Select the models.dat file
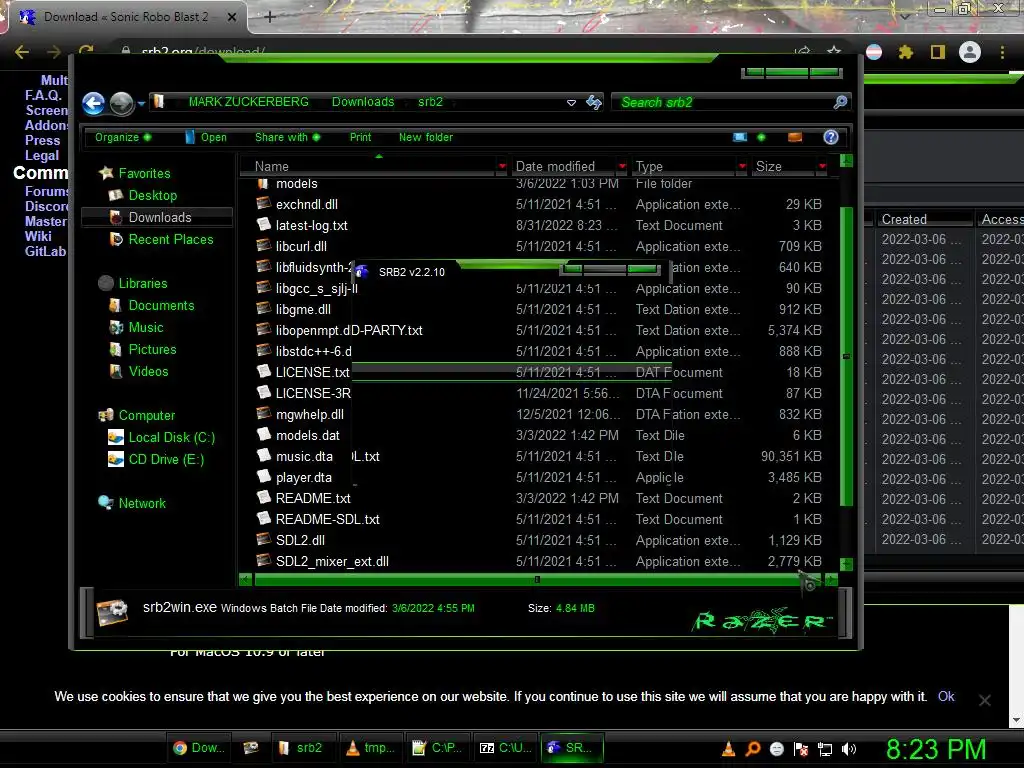The width and height of the screenshot is (1024, 768). (x=308, y=436)
